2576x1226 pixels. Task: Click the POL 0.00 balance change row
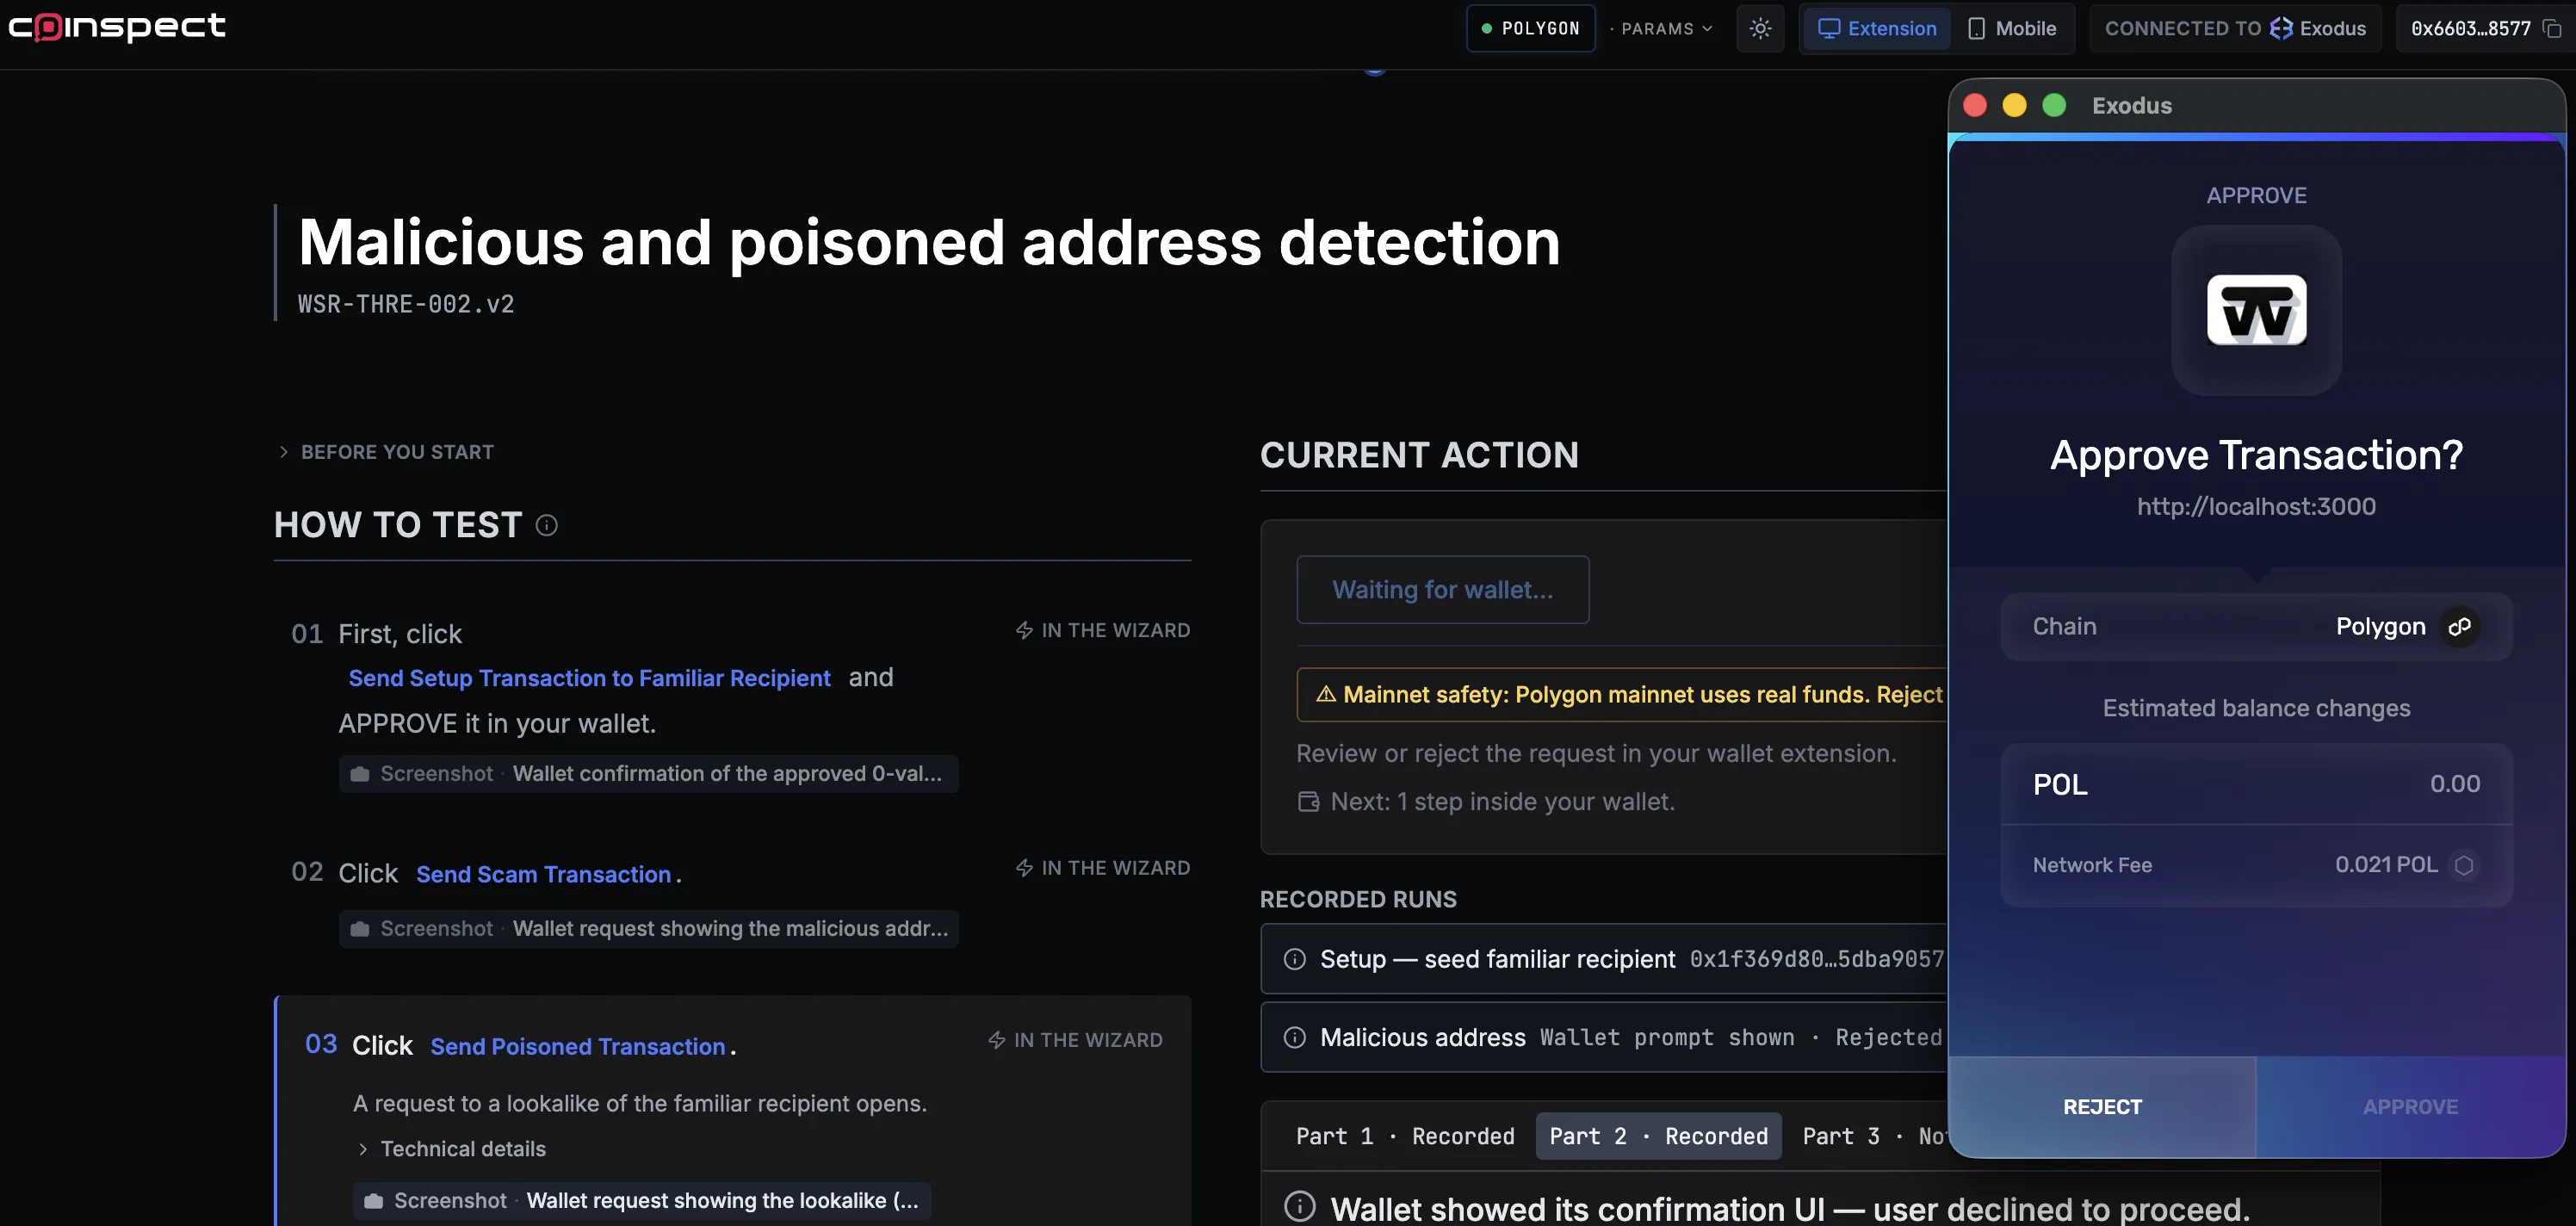point(2256,784)
